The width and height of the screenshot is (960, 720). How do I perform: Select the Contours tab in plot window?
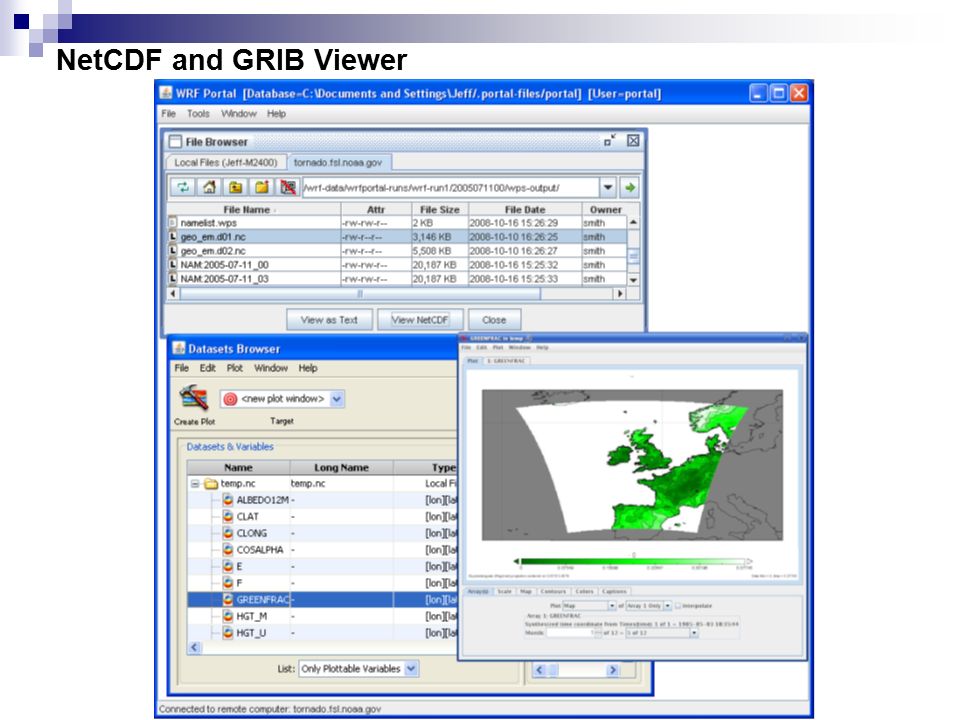(553, 591)
